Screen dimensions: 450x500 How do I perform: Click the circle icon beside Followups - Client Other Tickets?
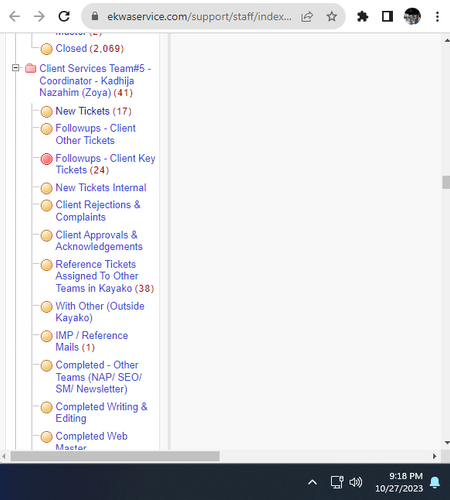click(x=46, y=129)
